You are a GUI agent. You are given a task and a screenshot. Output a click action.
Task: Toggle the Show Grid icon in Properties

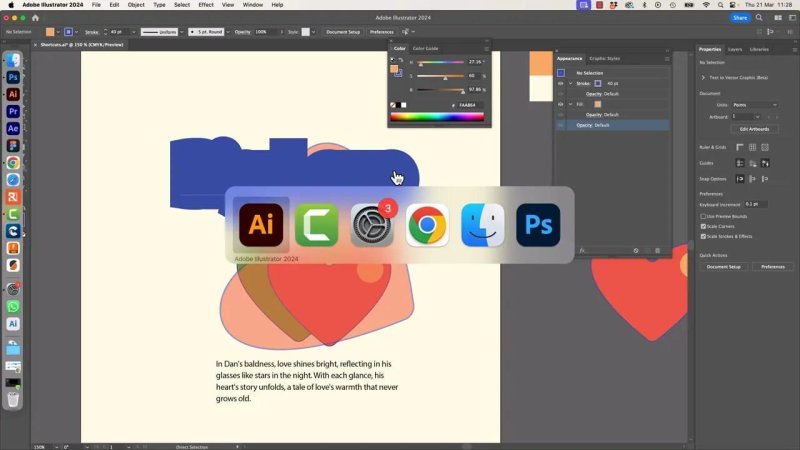click(x=753, y=147)
